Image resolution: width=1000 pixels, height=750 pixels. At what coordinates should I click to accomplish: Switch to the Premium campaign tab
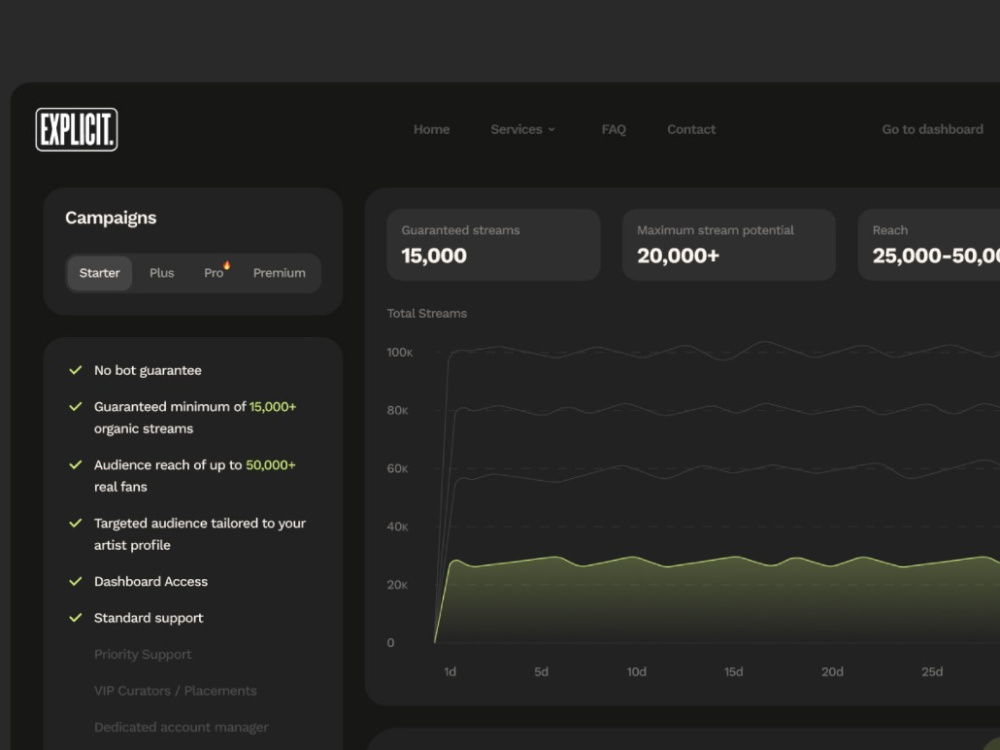pos(279,273)
